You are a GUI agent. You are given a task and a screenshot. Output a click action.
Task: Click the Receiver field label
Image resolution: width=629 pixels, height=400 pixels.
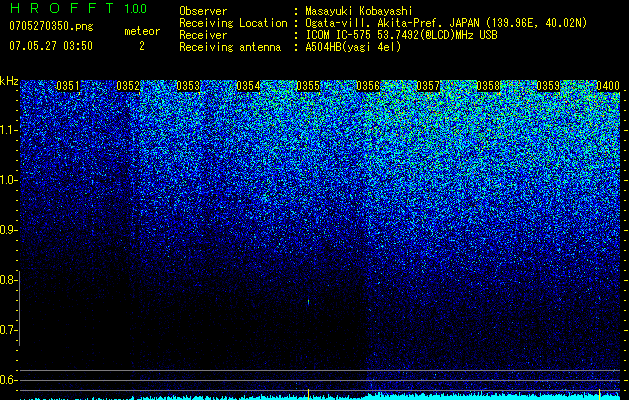click(203, 35)
